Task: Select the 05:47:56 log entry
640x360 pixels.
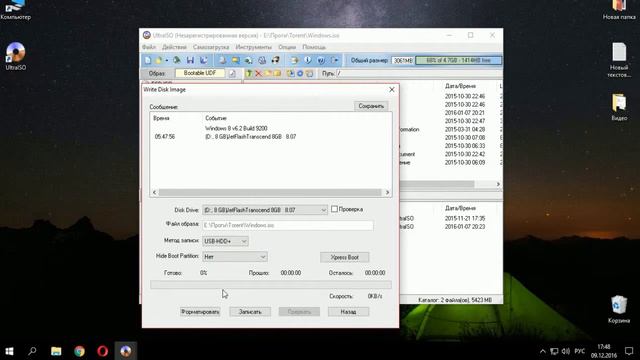Action: click(165, 137)
